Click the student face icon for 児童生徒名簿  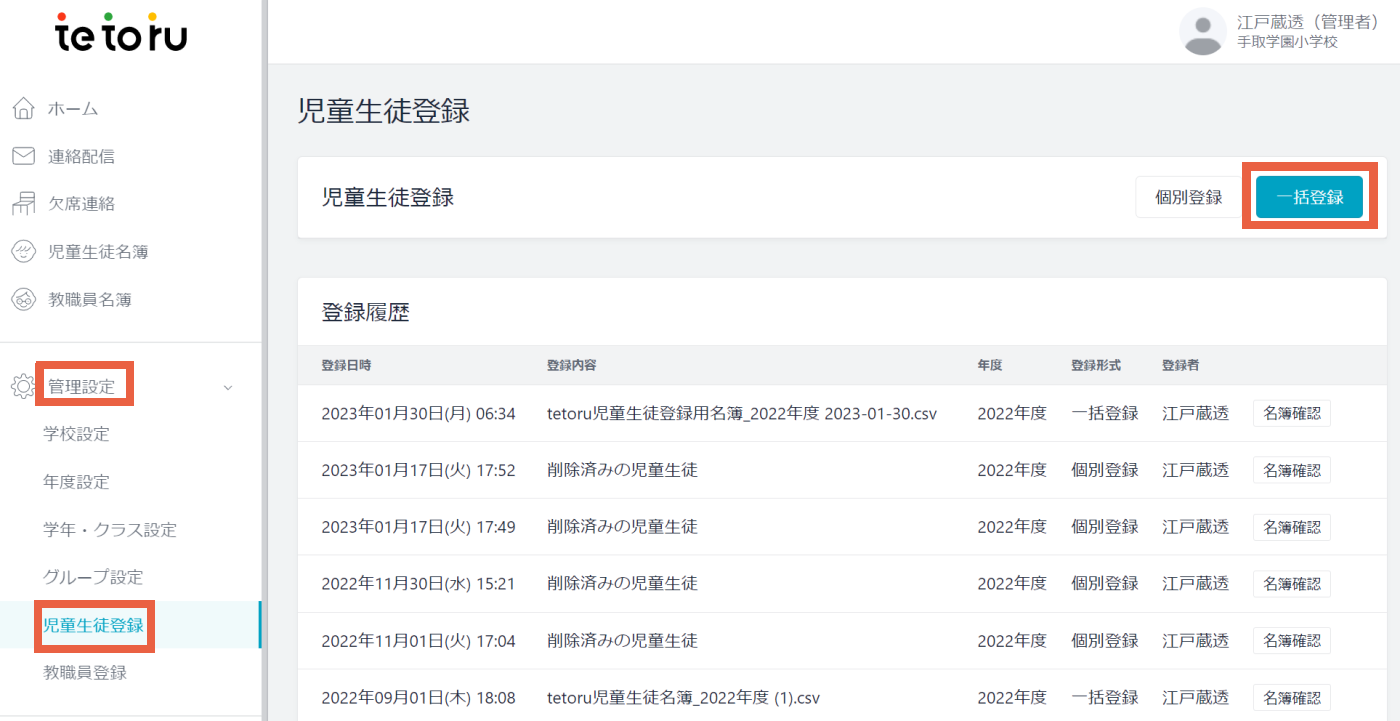coord(24,251)
